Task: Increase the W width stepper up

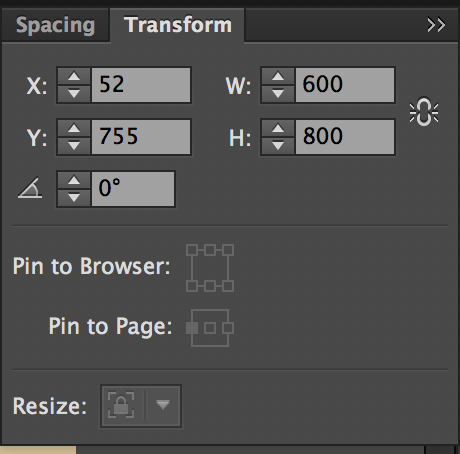Action: pos(278,77)
